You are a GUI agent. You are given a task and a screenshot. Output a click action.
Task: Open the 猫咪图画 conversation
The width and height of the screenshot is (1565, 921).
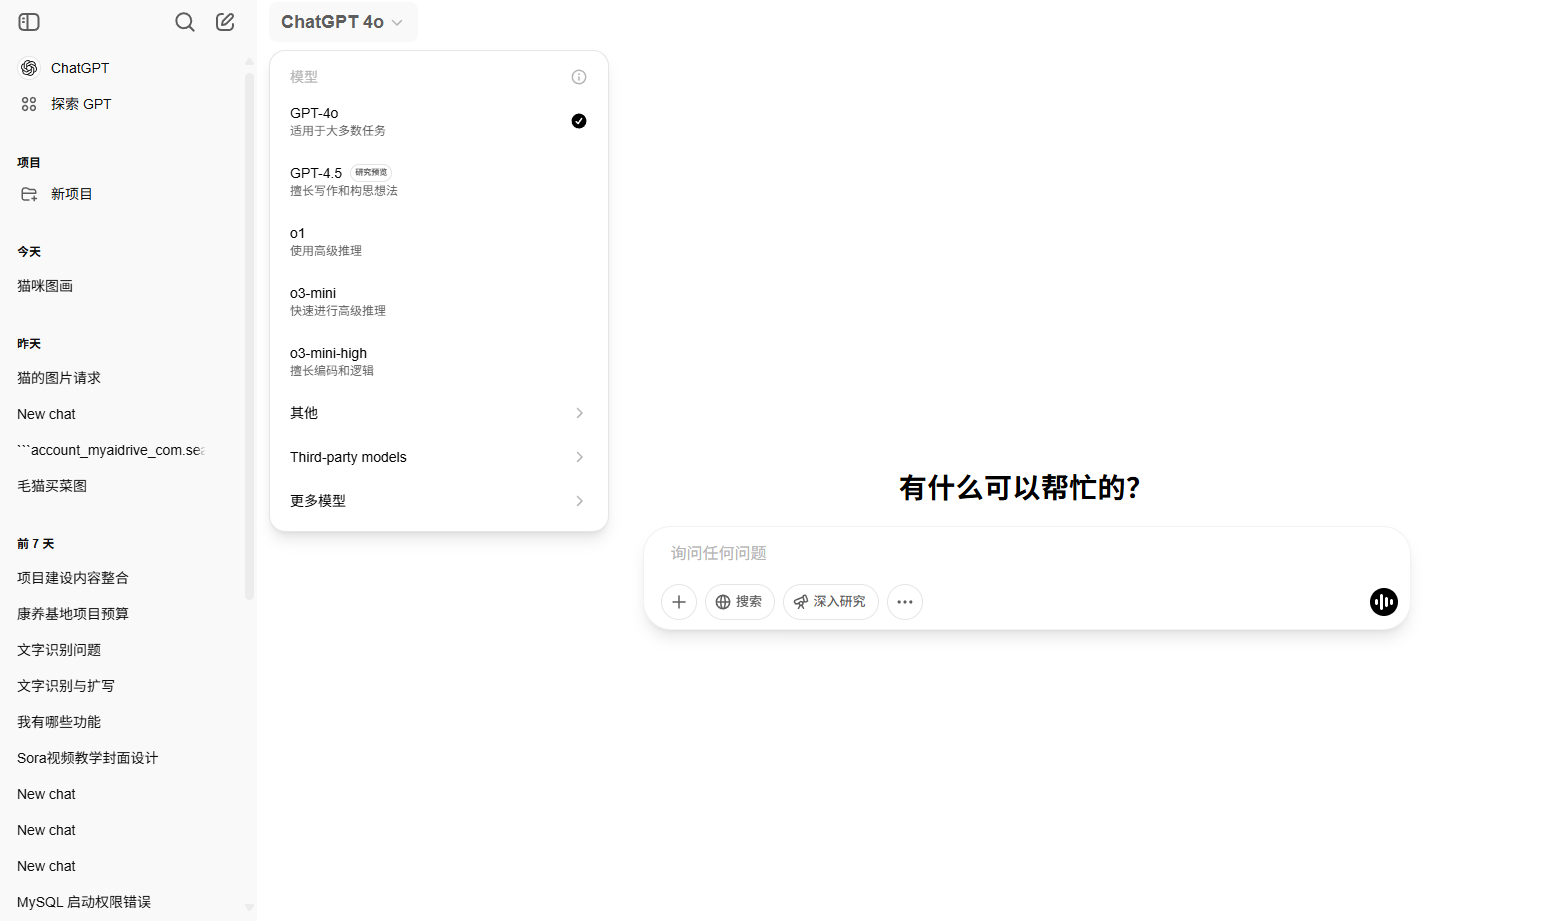click(45, 285)
